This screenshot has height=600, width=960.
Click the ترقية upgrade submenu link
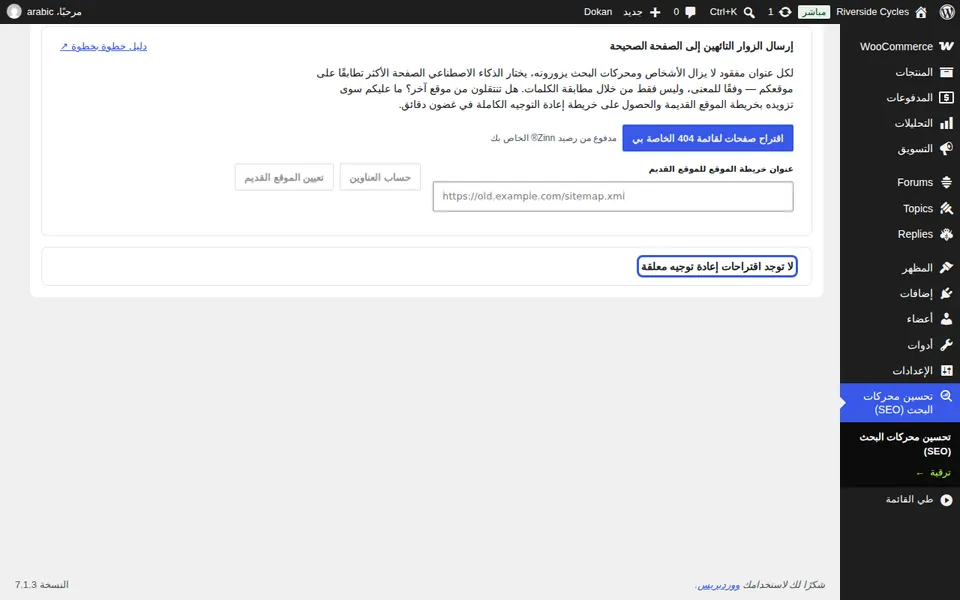[934, 473]
